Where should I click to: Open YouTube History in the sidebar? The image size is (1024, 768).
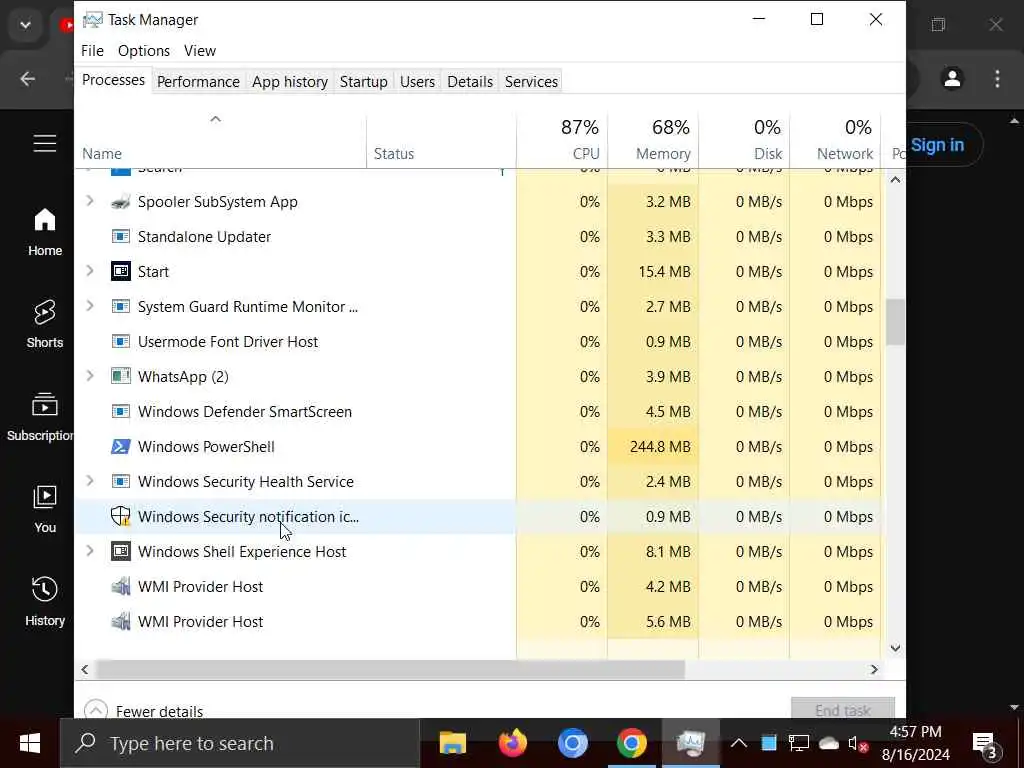[x=45, y=601]
